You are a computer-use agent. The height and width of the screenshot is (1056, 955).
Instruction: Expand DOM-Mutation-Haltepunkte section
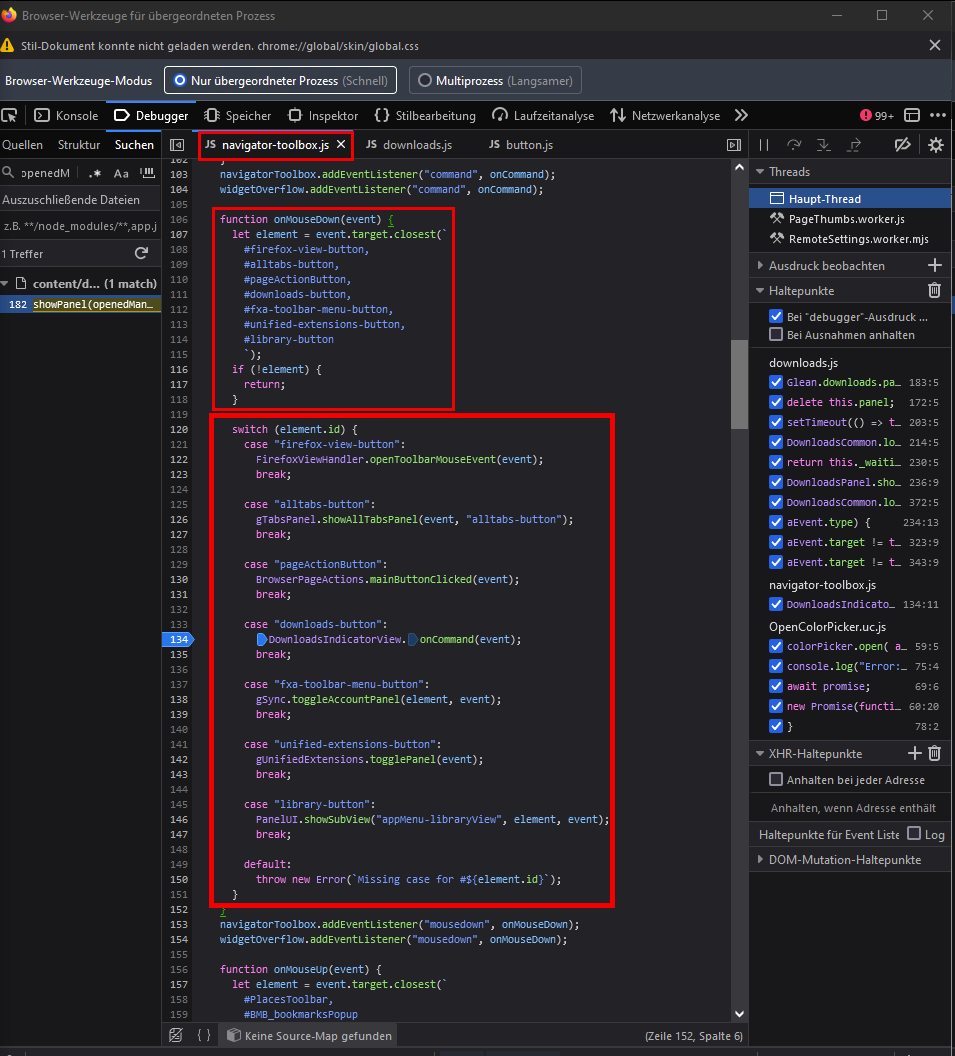pos(760,859)
